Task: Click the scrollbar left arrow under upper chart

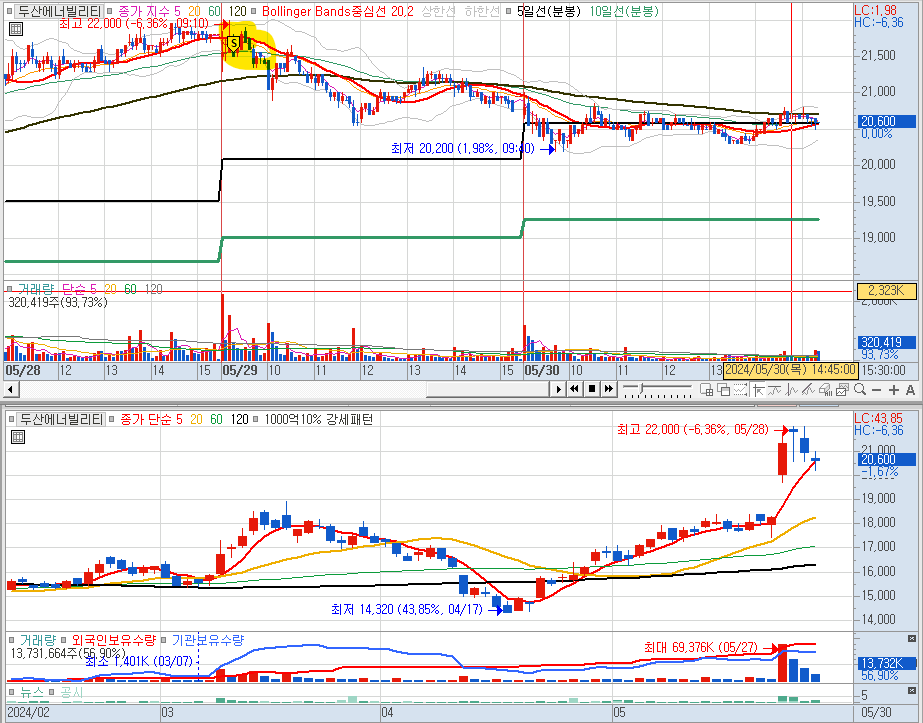Action: click(x=11, y=389)
